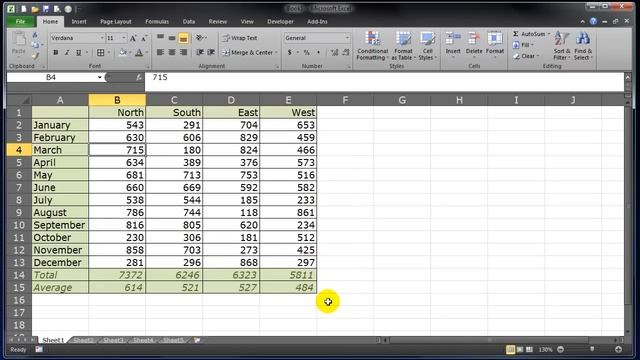Click the Insert Function fx icon
Screen dimensions: 640x360
tap(139, 77)
